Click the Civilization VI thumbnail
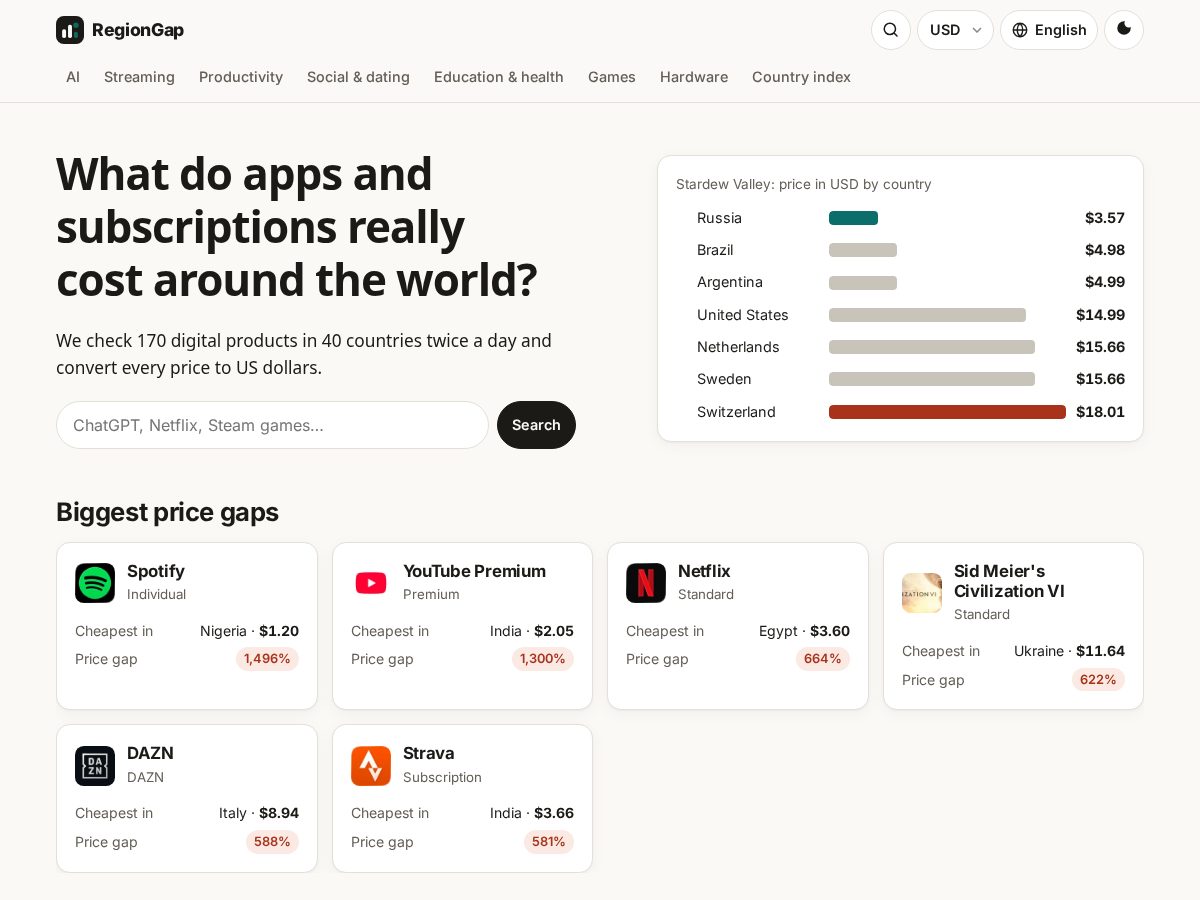Viewport: 1200px width, 900px height. 922,593
